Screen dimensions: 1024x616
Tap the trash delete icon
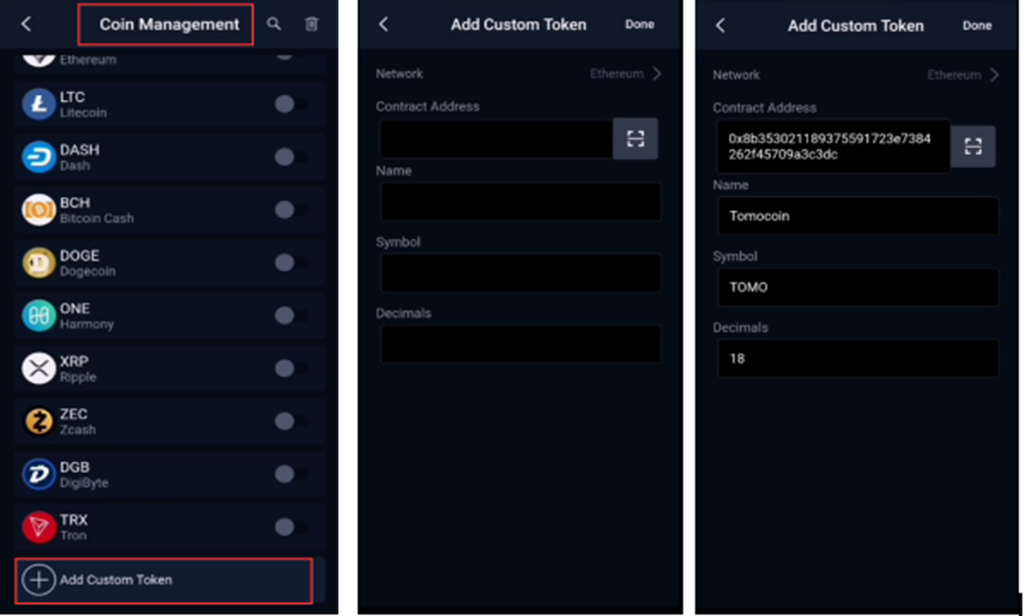coord(312,24)
